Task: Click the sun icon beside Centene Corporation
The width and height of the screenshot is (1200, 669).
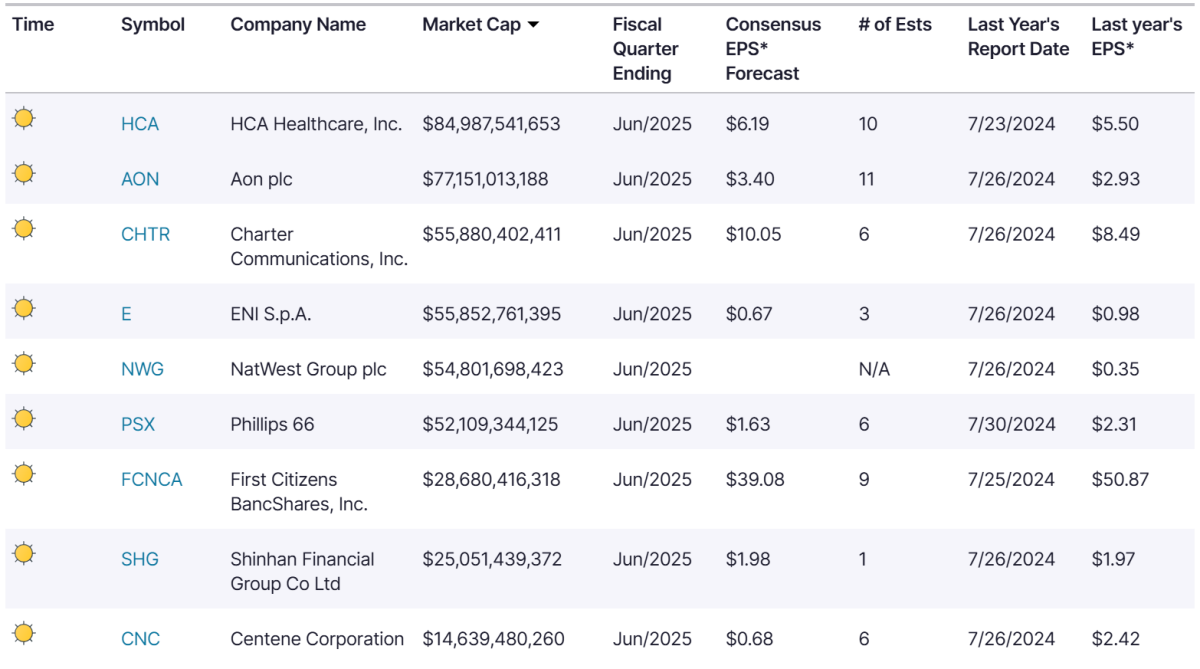Action: click(x=24, y=633)
